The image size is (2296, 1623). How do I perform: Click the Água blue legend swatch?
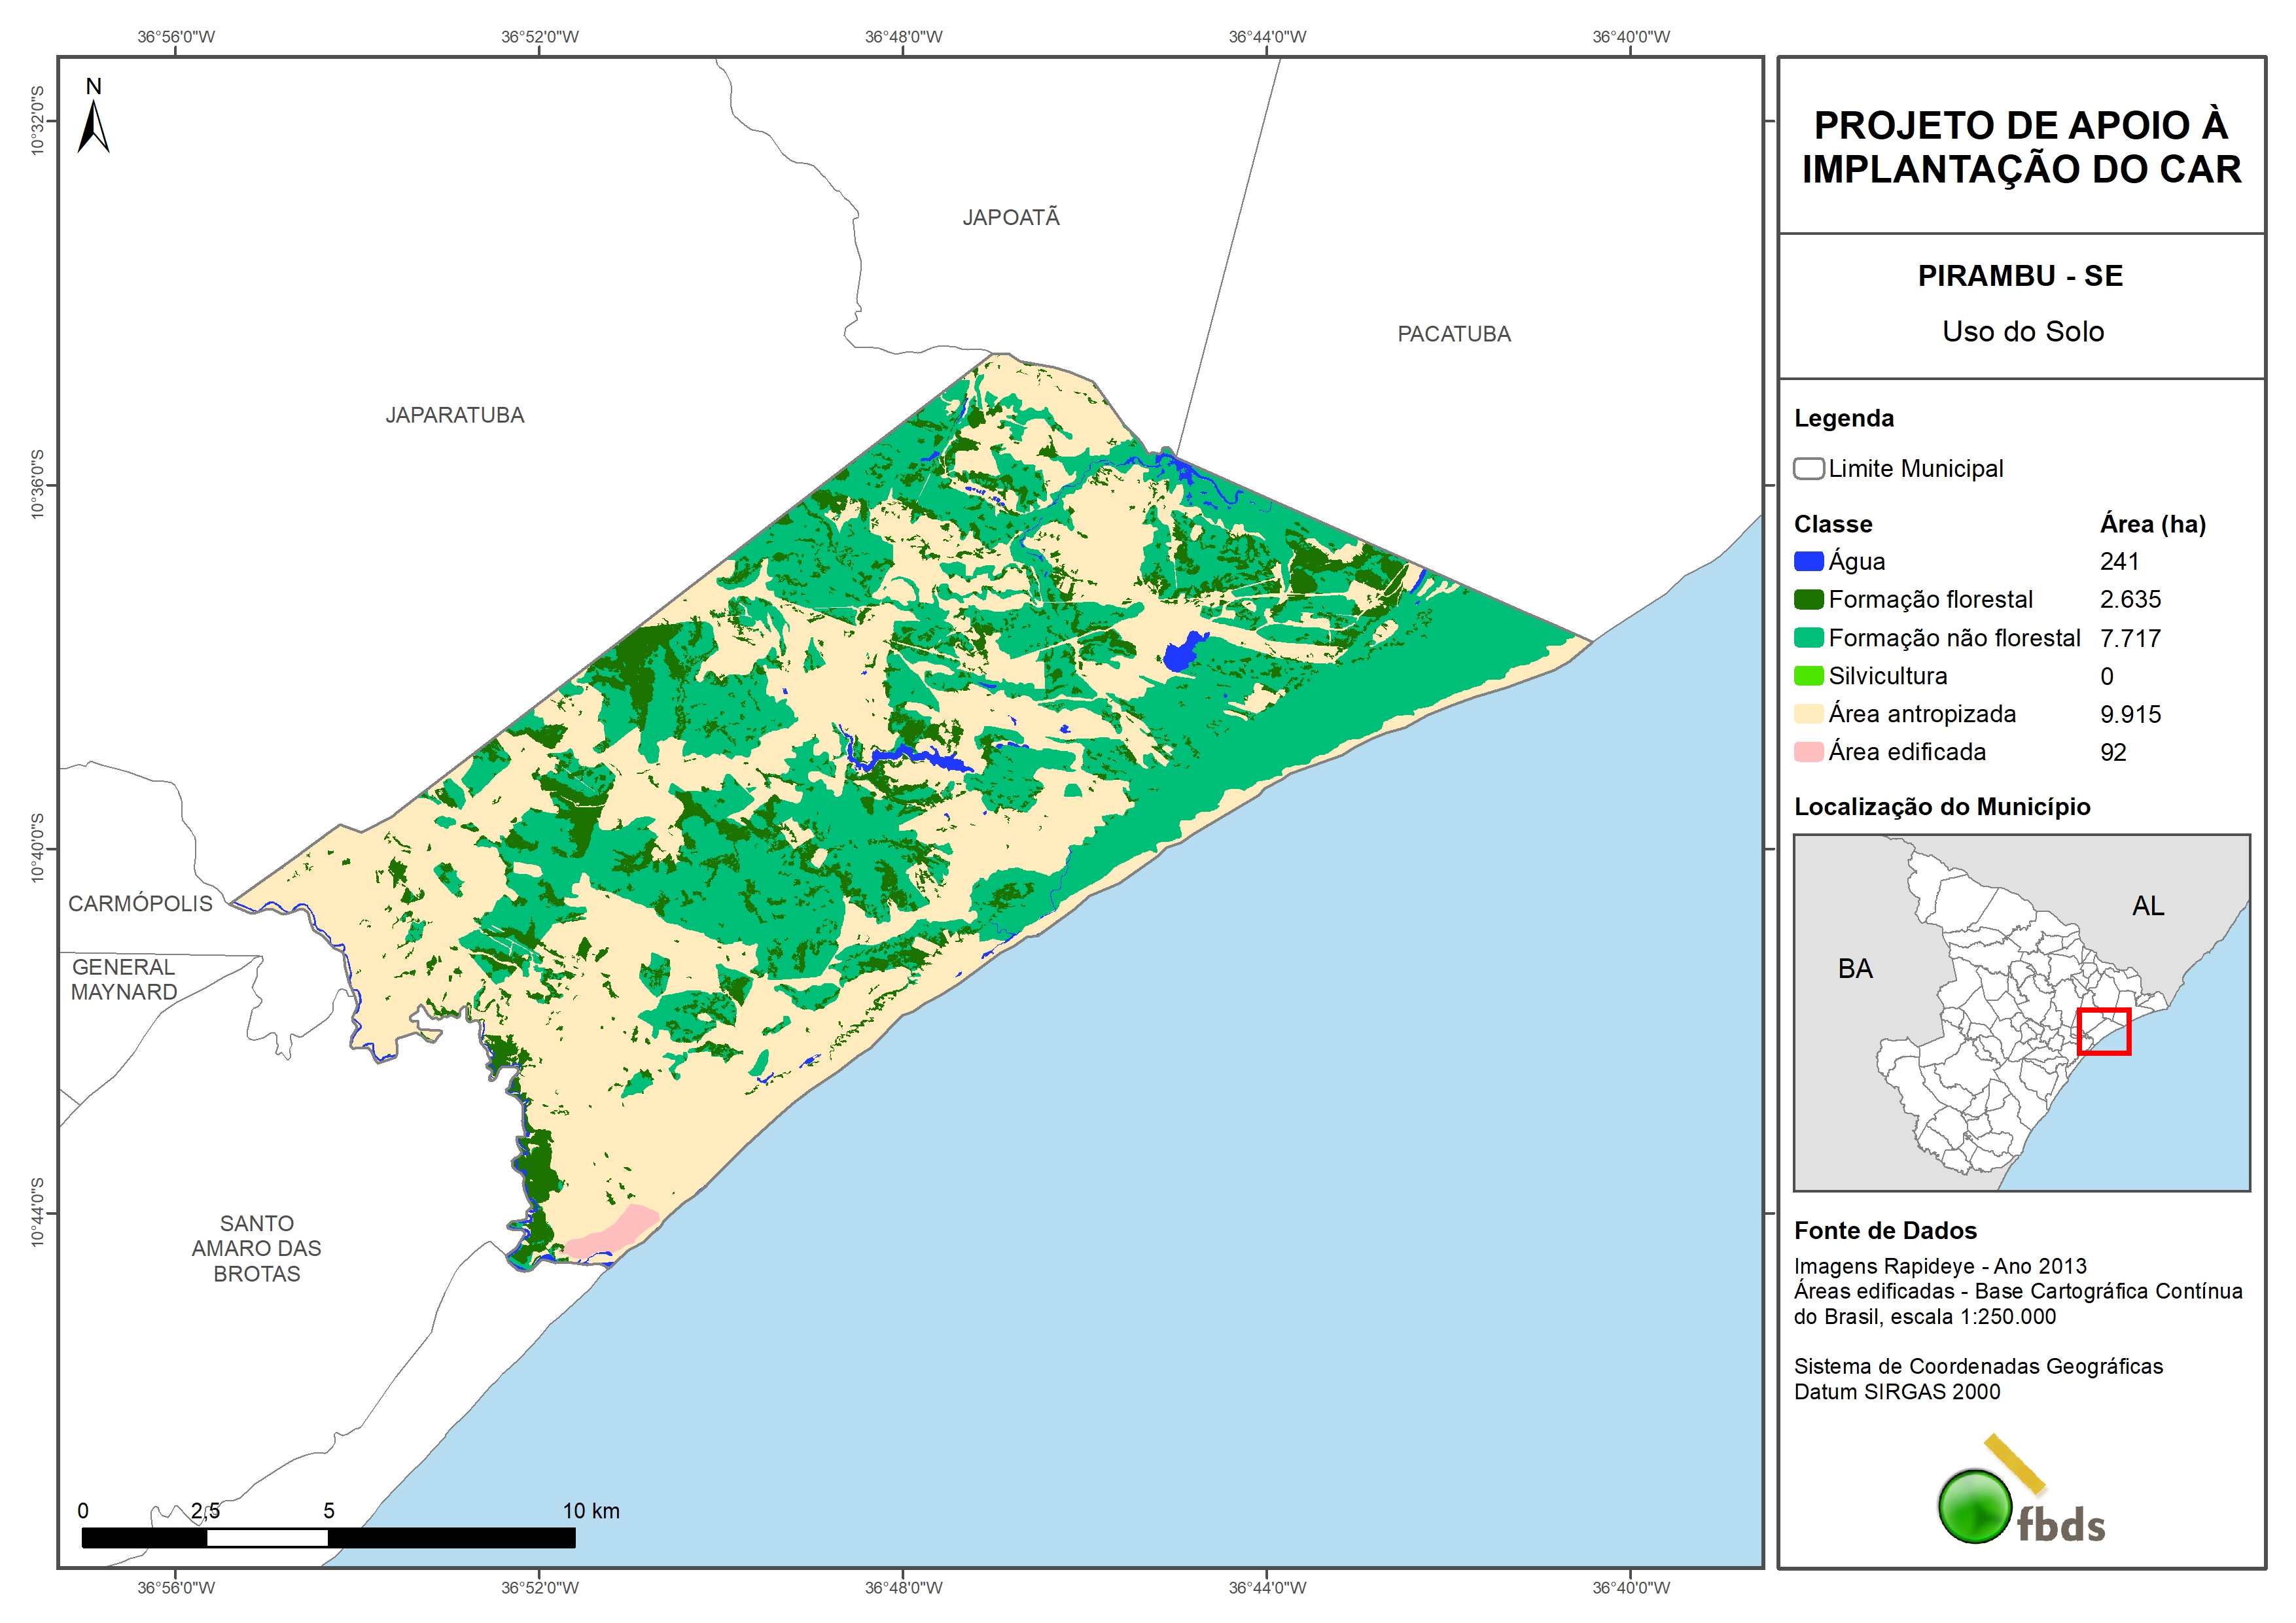[x=1808, y=562]
